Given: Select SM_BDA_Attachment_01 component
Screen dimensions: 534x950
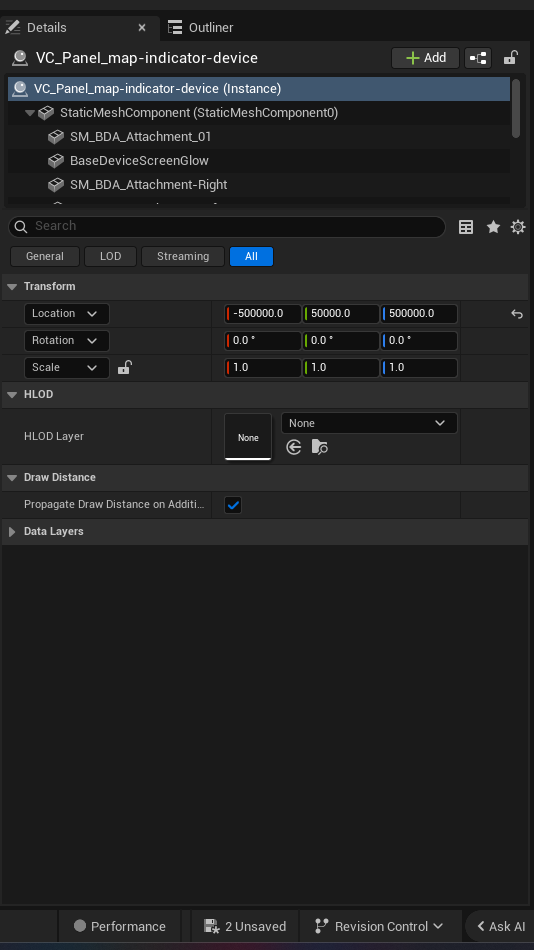Looking at the screenshot, I should click(x=259, y=136).
